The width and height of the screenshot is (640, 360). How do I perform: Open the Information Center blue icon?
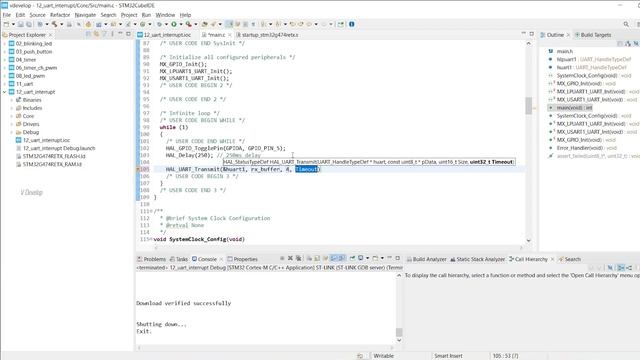tap(351, 24)
